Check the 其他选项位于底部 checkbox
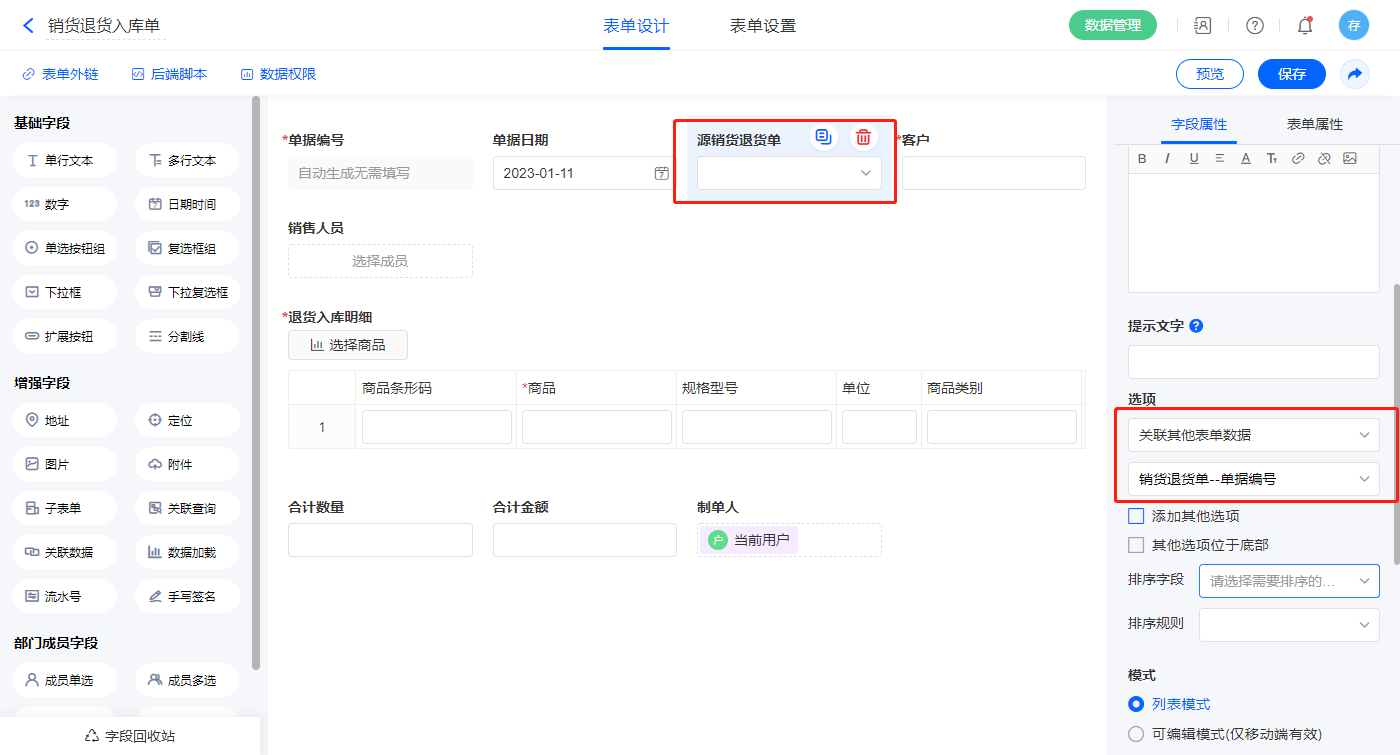Image resolution: width=1400 pixels, height=755 pixels. pyautogui.click(x=1135, y=545)
